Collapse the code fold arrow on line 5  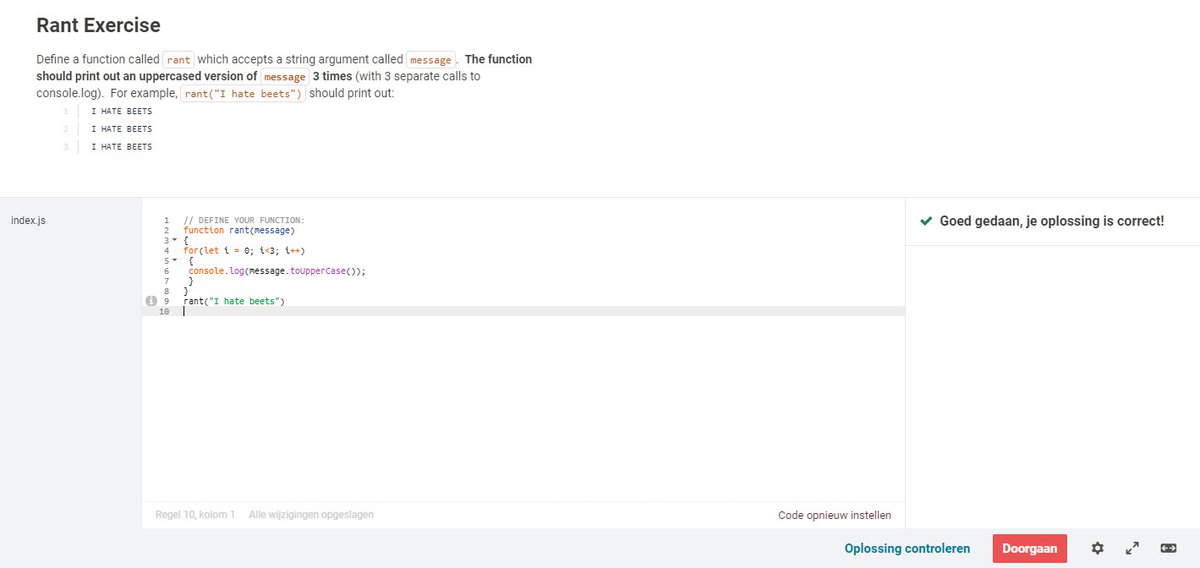[x=173, y=261]
